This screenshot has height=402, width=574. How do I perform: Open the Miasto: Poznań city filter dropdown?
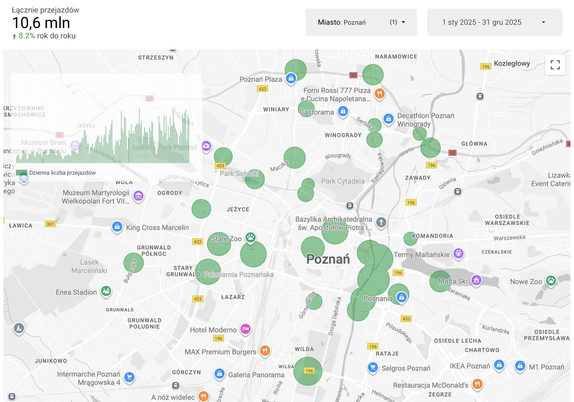[361, 22]
